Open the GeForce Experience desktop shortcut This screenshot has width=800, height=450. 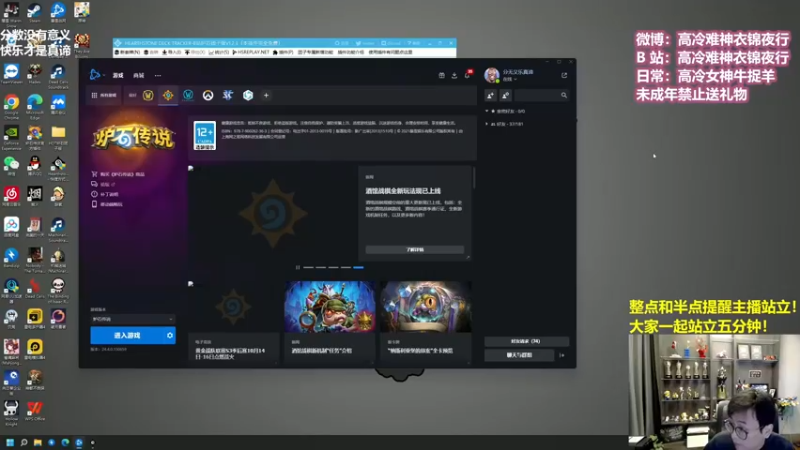[x=11, y=138]
